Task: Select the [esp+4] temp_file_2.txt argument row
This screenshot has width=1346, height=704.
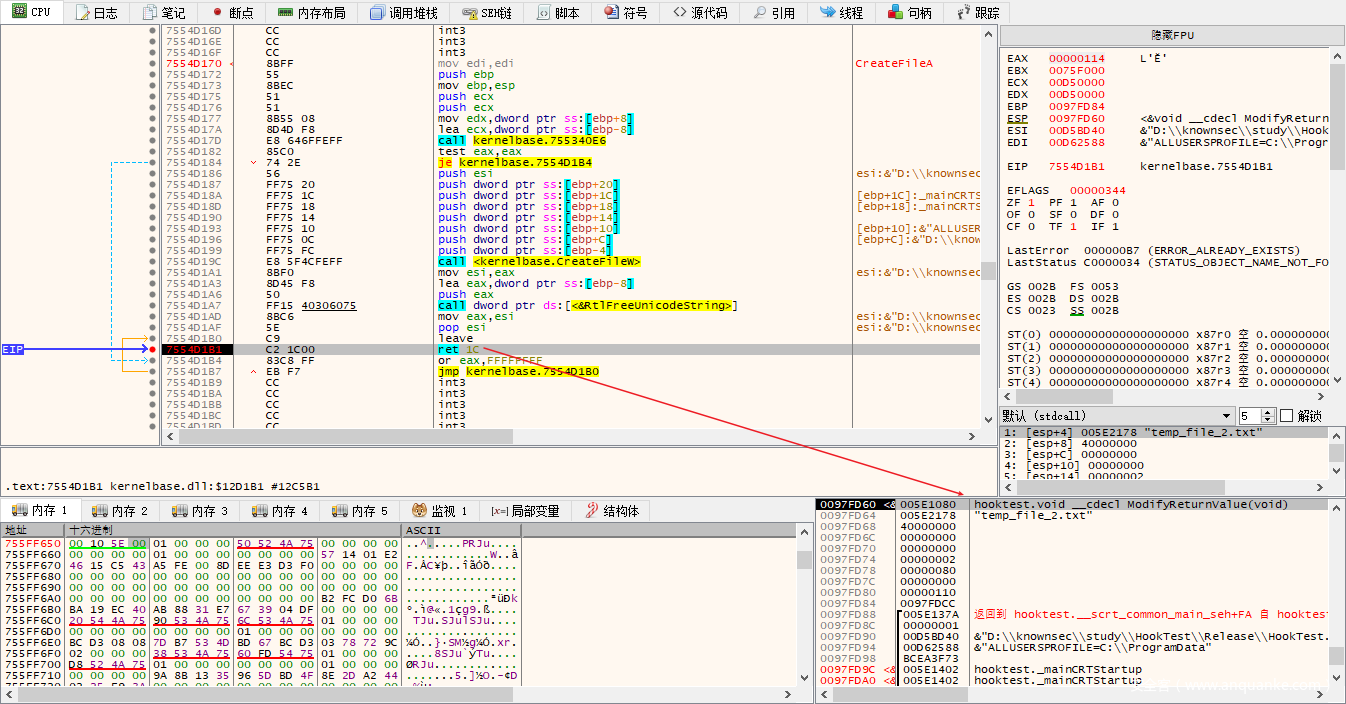Action: [1130, 432]
